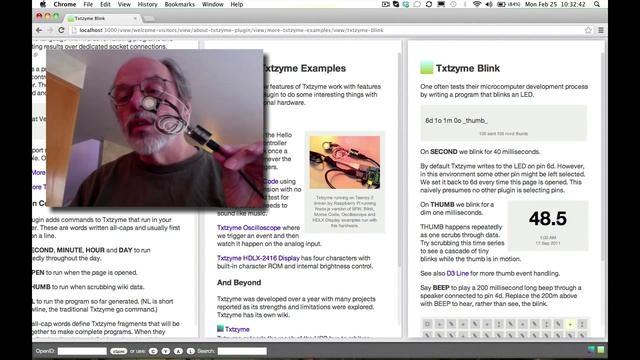Open the History menu
Viewport: 640px width, 360px height.
point(147,4)
